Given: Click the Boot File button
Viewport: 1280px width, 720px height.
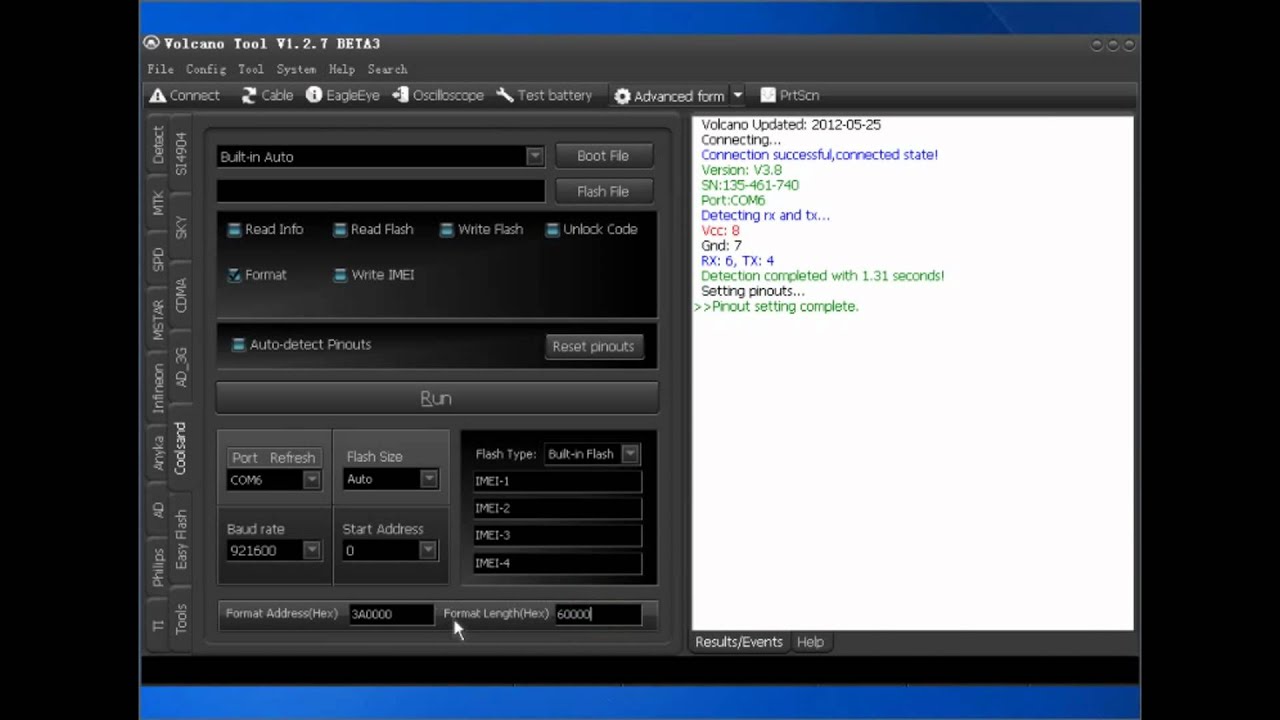Looking at the screenshot, I should 603,156.
